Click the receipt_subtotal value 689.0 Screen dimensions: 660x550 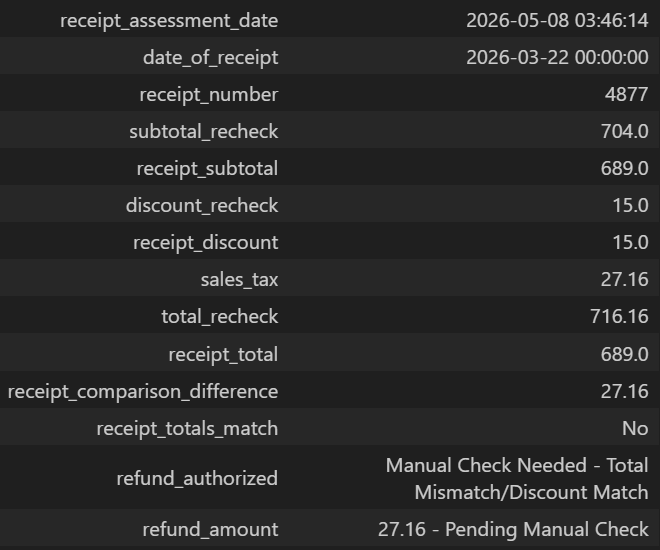coord(624,169)
